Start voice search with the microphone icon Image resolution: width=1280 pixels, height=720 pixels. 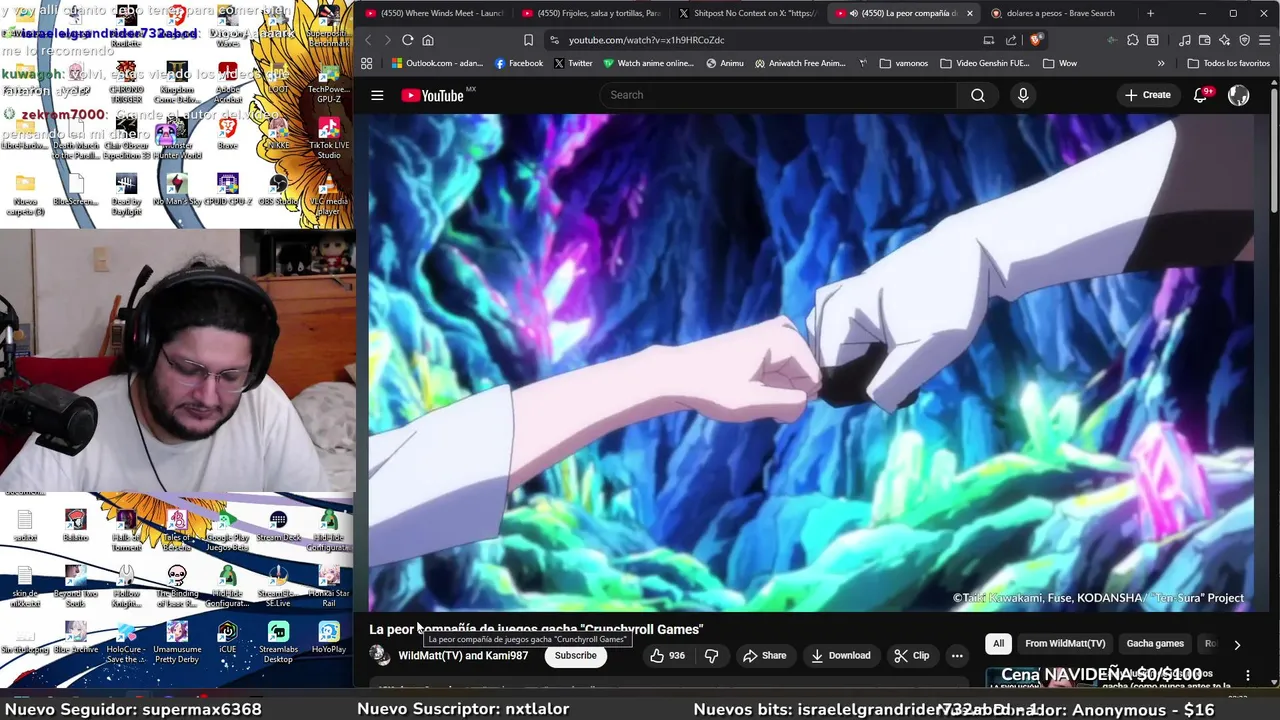(x=1022, y=95)
